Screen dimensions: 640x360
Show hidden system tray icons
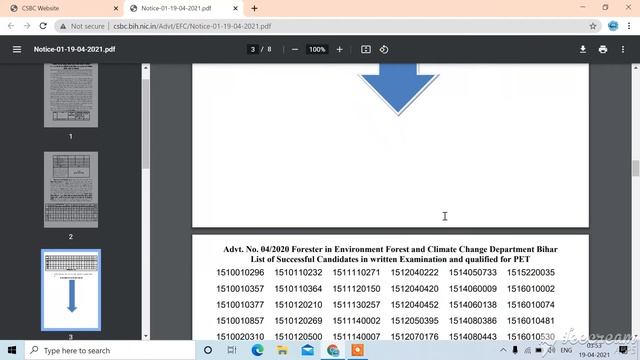pyautogui.click(x=503, y=350)
